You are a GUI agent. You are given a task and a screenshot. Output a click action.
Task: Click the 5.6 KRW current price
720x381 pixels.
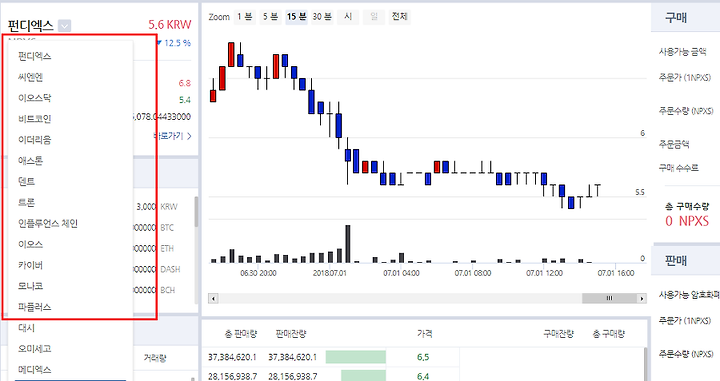click(x=169, y=25)
